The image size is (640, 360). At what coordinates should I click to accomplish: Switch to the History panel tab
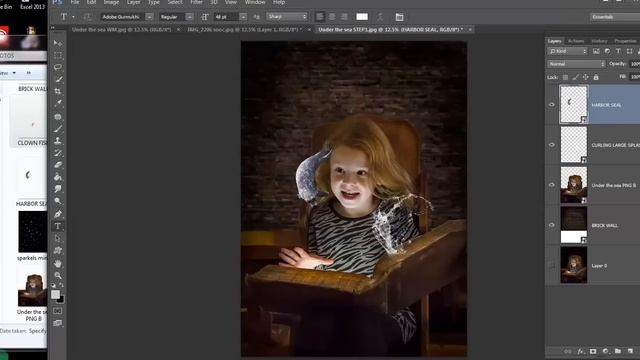(x=599, y=41)
